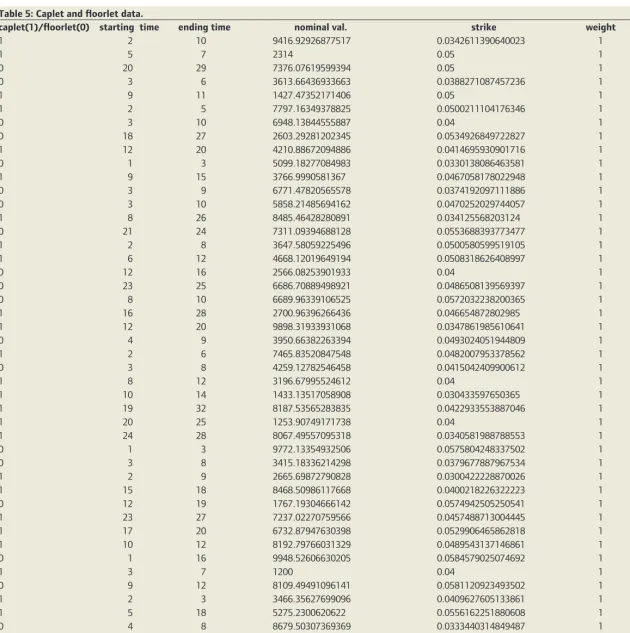The width and height of the screenshot is (630, 633).
Task: Select nominal value 7797.16349378825
Action: pos(312,109)
